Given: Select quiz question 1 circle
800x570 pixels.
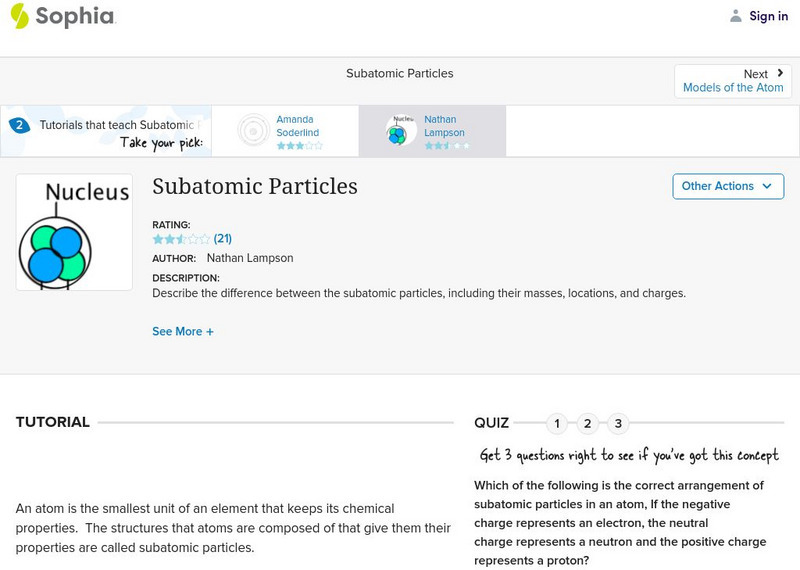Looking at the screenshot, I should tap(557, 423).
